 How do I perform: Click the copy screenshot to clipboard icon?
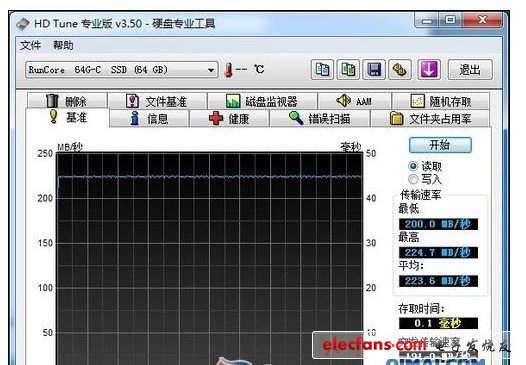348,69
